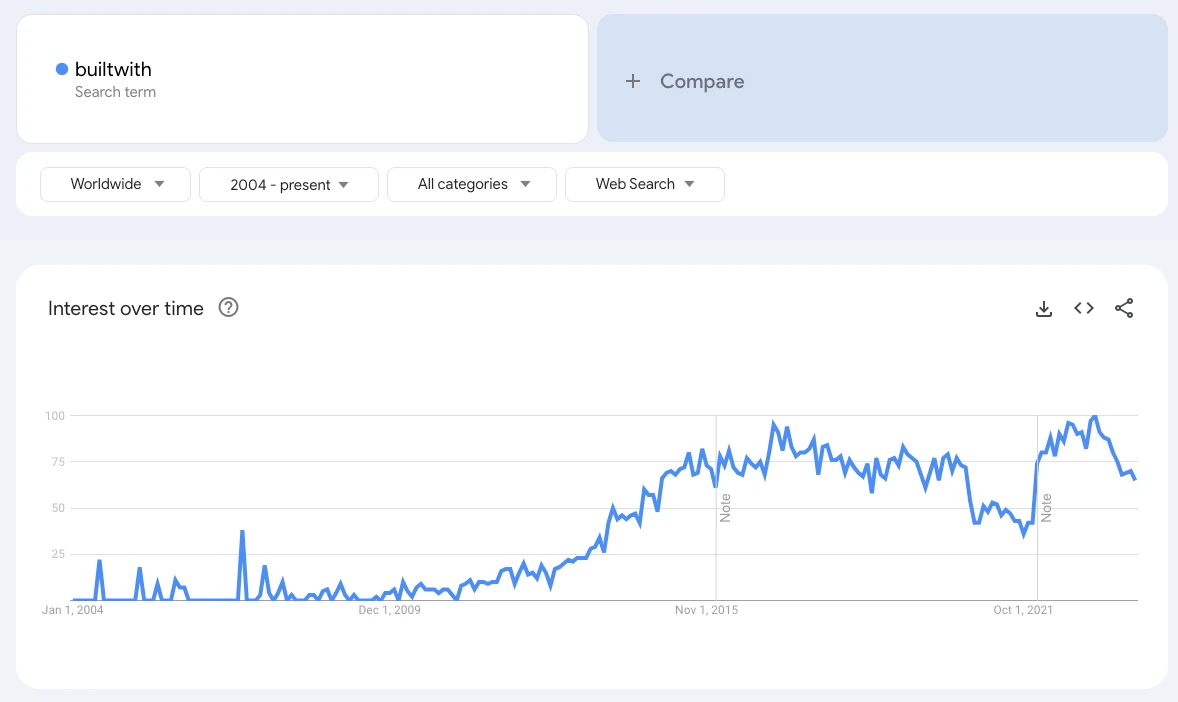Screen dimensions: 1178x702
Task: Expand the All categories dropdown
Action: coord(472,184)
